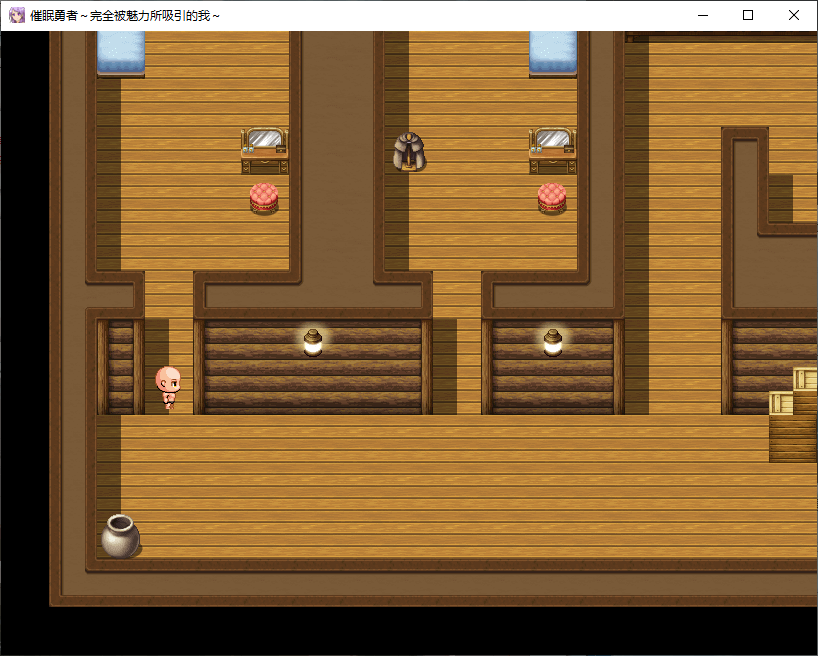The width and height of the screenshot is (818, 656).
Task: Select the right glowing wall lantern
Action: coord(553,342)
